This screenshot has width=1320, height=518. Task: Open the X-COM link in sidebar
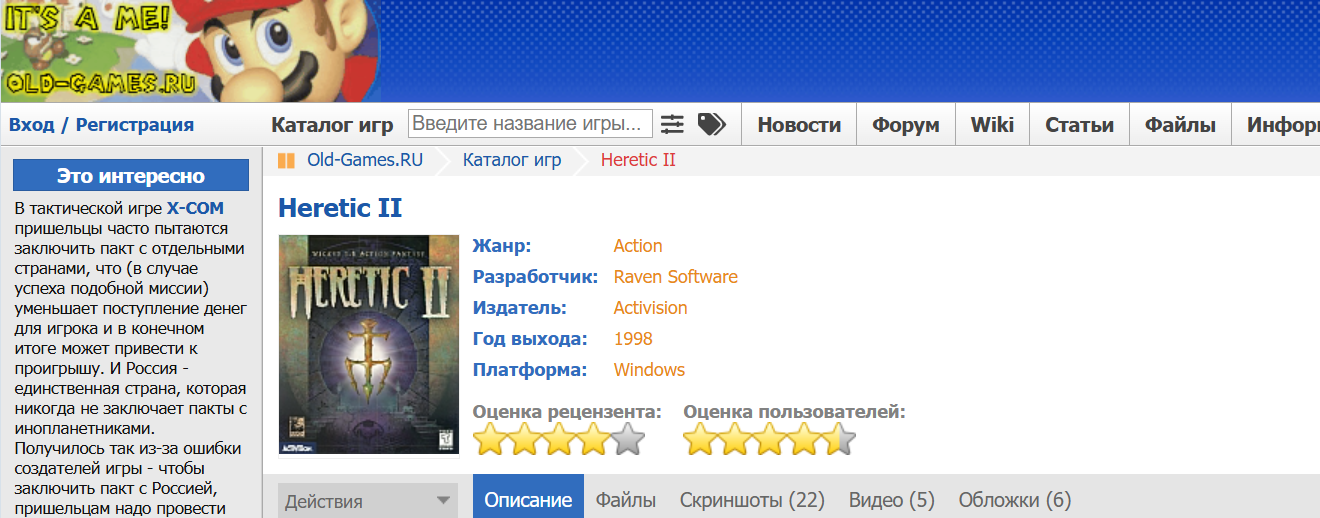point(195,208)
